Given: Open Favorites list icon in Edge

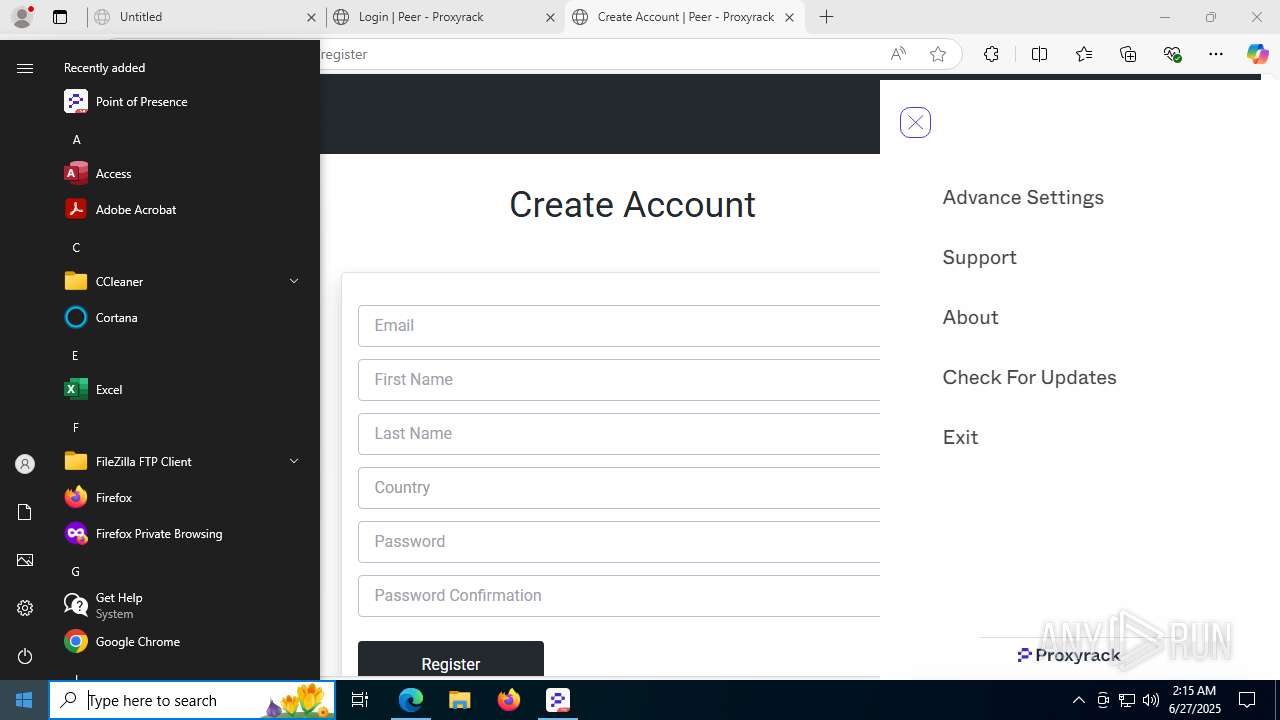Looking at the screenshot, I should [x=1084, y=54].
